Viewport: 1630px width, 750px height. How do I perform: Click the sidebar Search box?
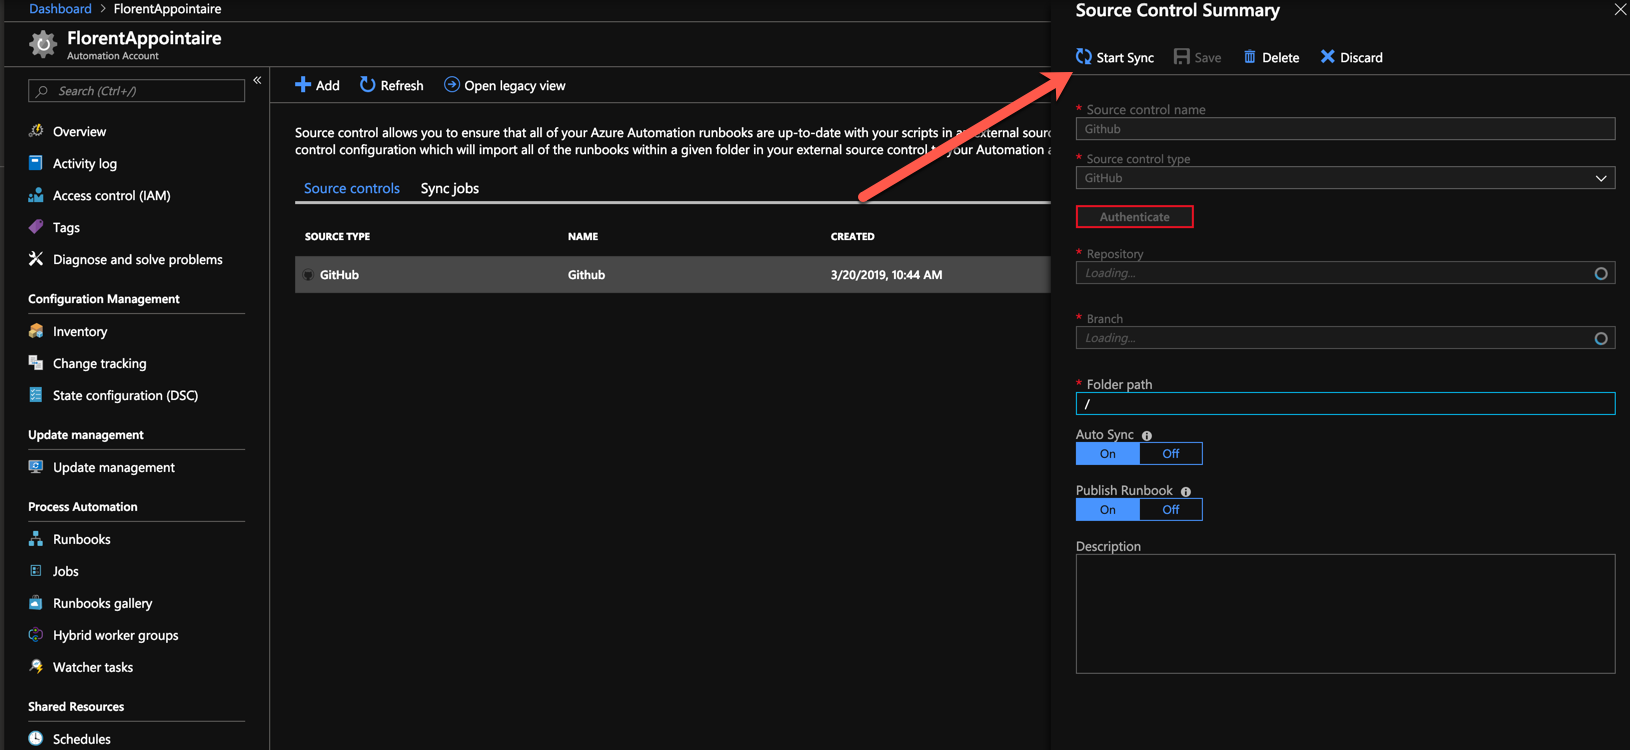pos(136,91)
